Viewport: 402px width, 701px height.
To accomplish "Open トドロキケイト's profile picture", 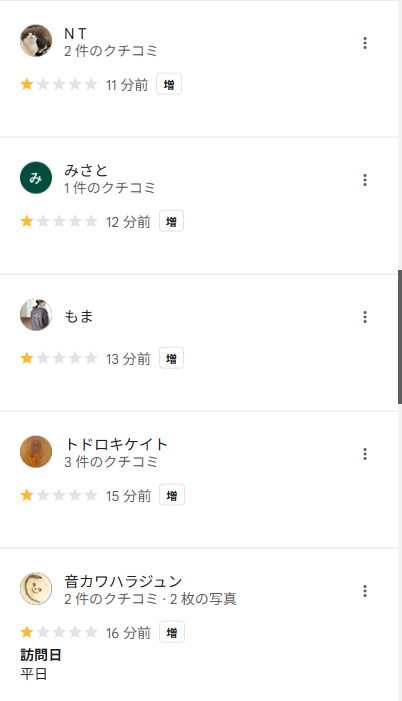I will click(36, 452).
